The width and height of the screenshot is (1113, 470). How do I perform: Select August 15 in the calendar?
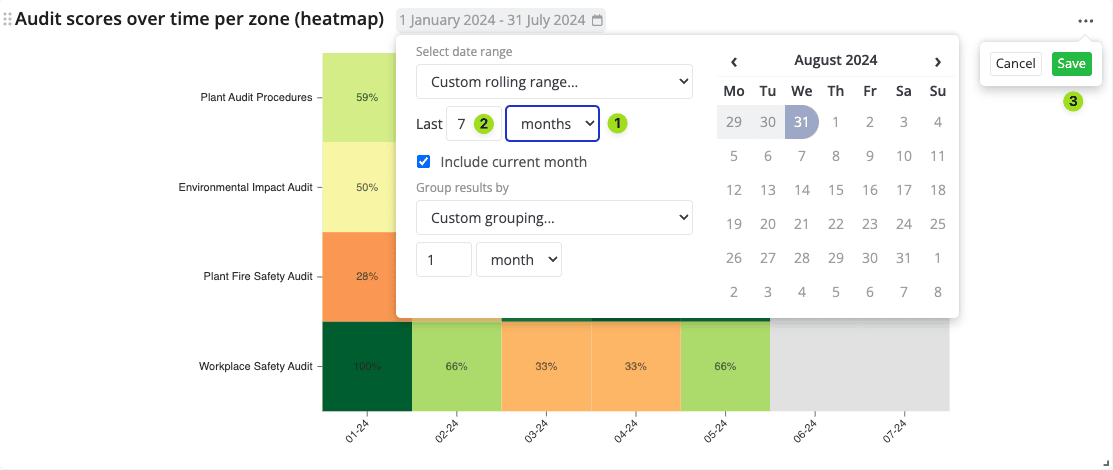836,190
